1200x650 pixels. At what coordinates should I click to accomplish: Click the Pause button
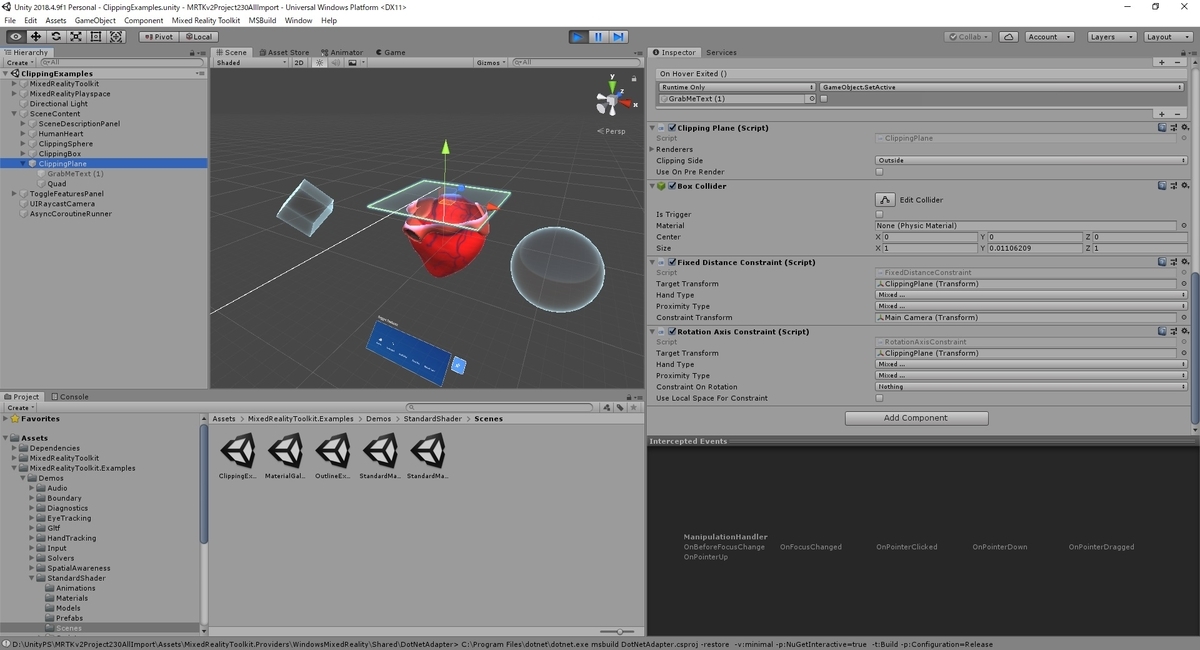598,37
